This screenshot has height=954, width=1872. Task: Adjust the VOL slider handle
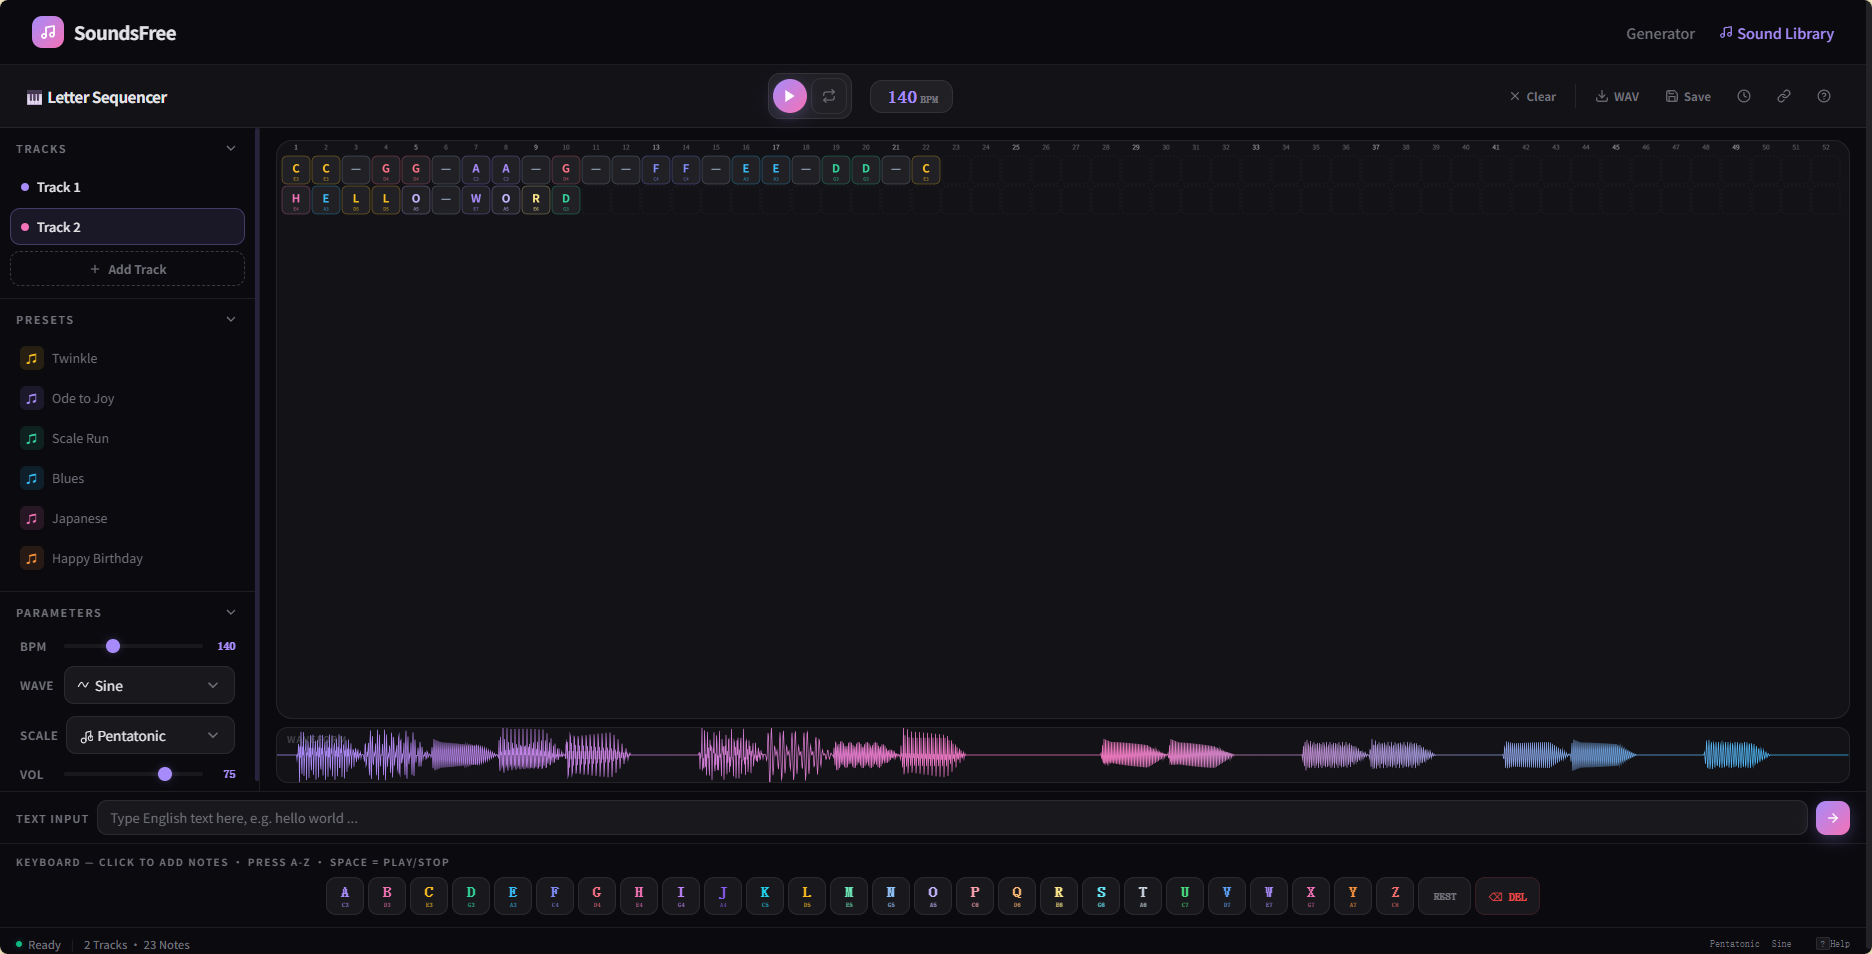point(165,774)
